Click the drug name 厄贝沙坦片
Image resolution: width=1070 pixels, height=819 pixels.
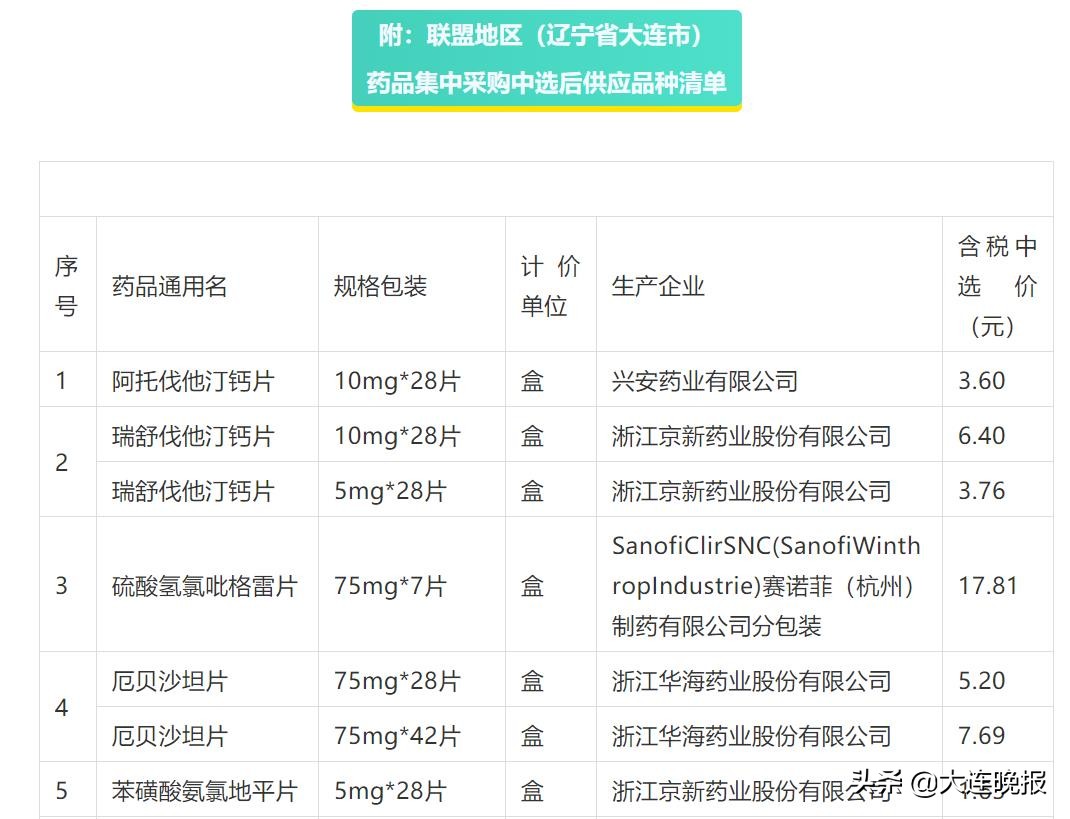click(x=162, y=681)
